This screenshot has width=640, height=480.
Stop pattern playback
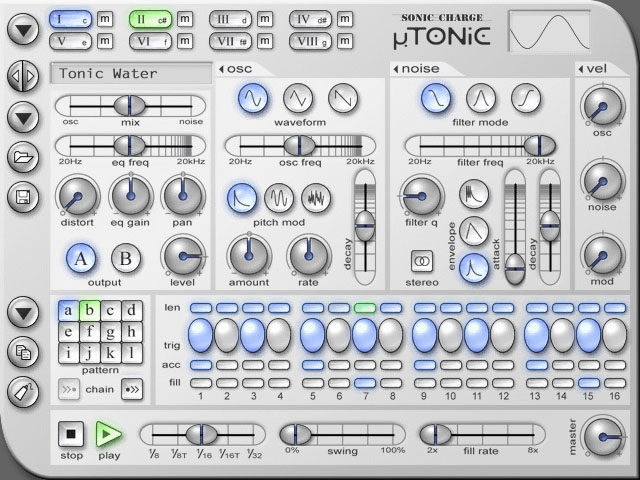[x=71, y=434]
